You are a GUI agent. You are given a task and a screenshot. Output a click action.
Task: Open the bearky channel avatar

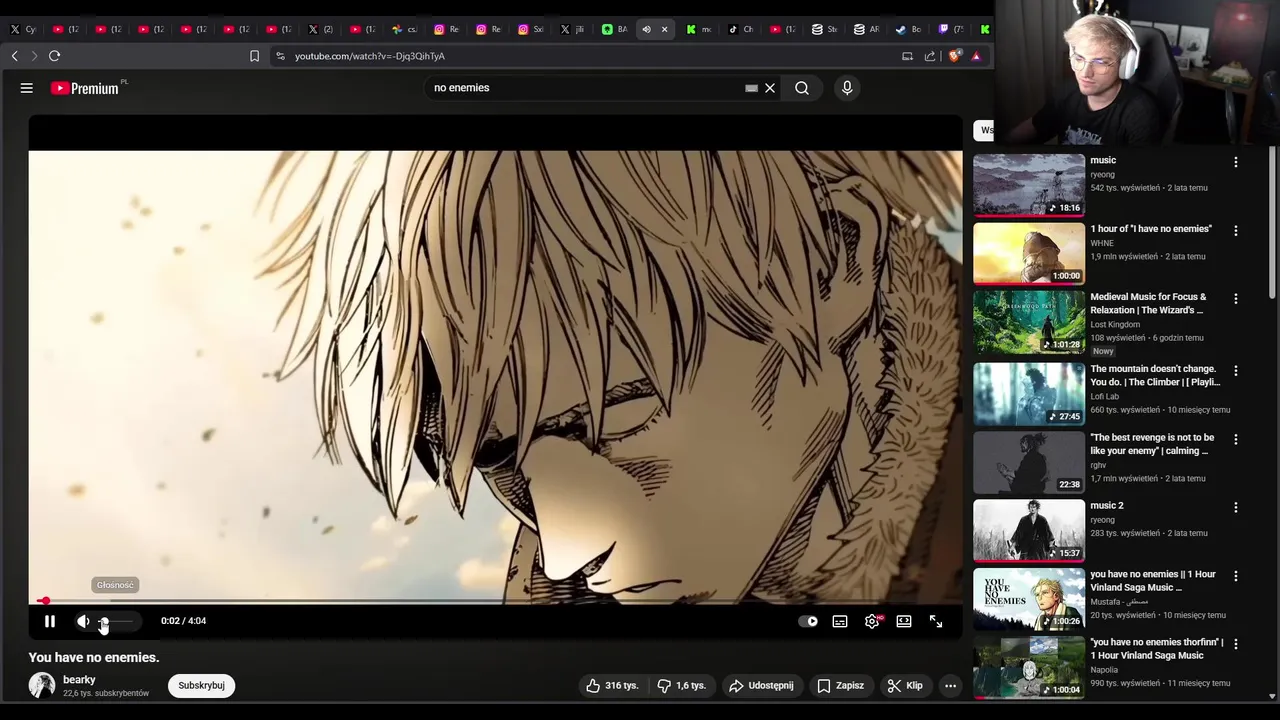(42, 685)
